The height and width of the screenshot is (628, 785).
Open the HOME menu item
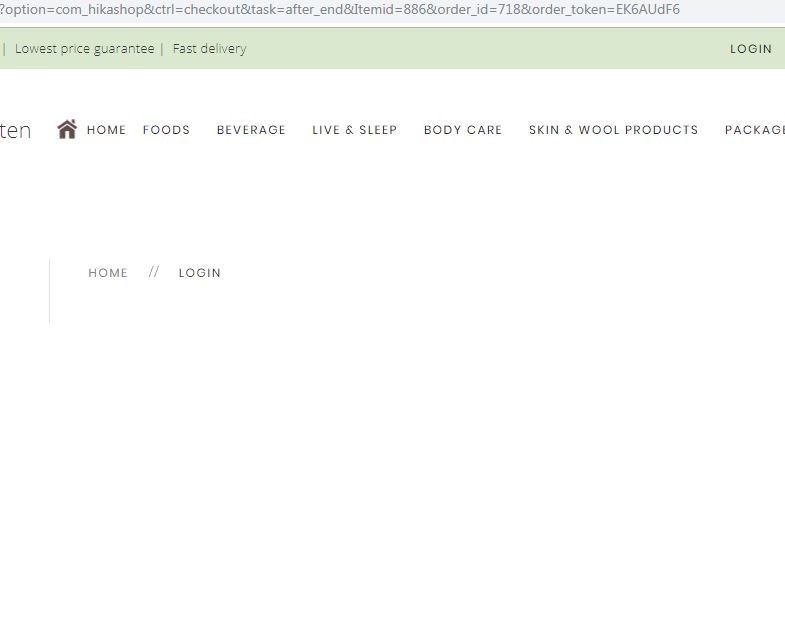[106, 130]
